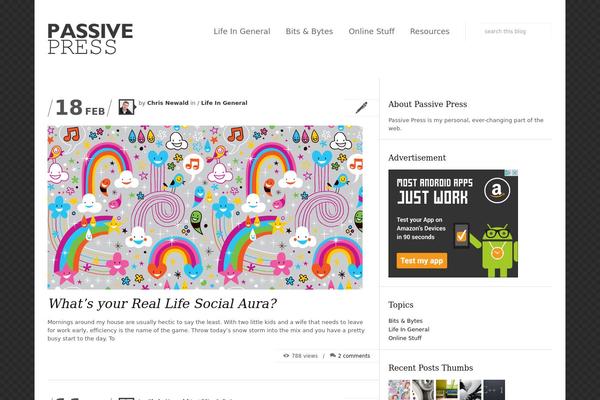This screenshot has width=600, height=400.
Task: Click the pencil post-format icon
Action: pos(361,108)
